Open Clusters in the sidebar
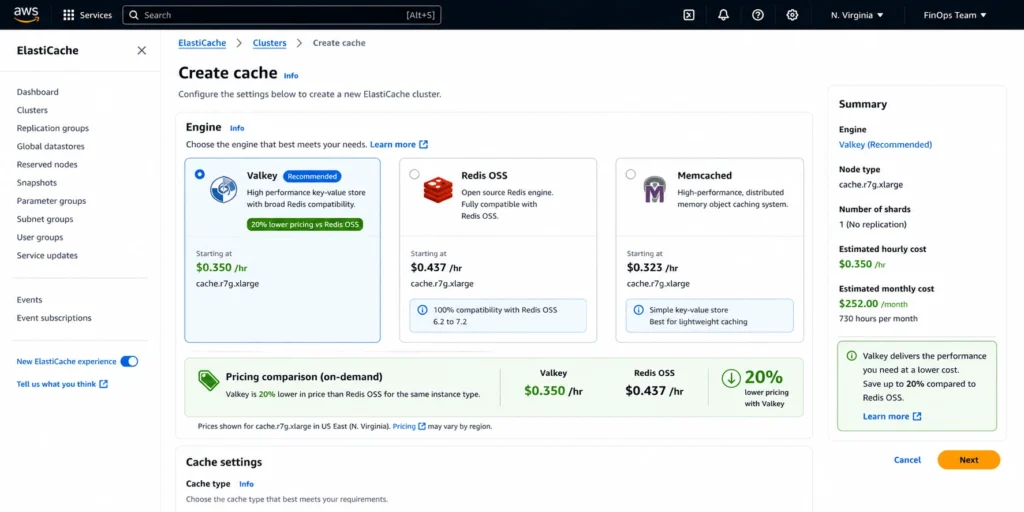This screenshot has width=1024, height=512. (32, 110)
